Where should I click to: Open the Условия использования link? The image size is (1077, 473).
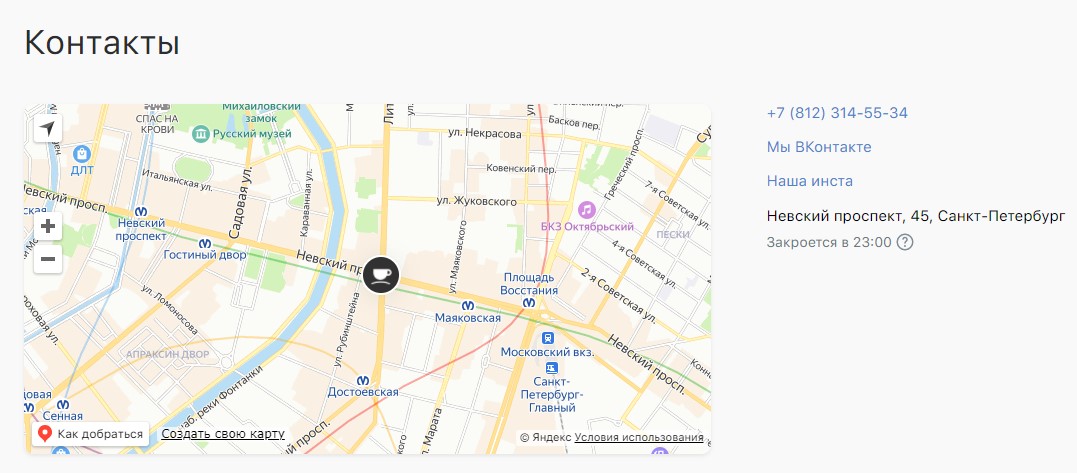pos(639,437)
